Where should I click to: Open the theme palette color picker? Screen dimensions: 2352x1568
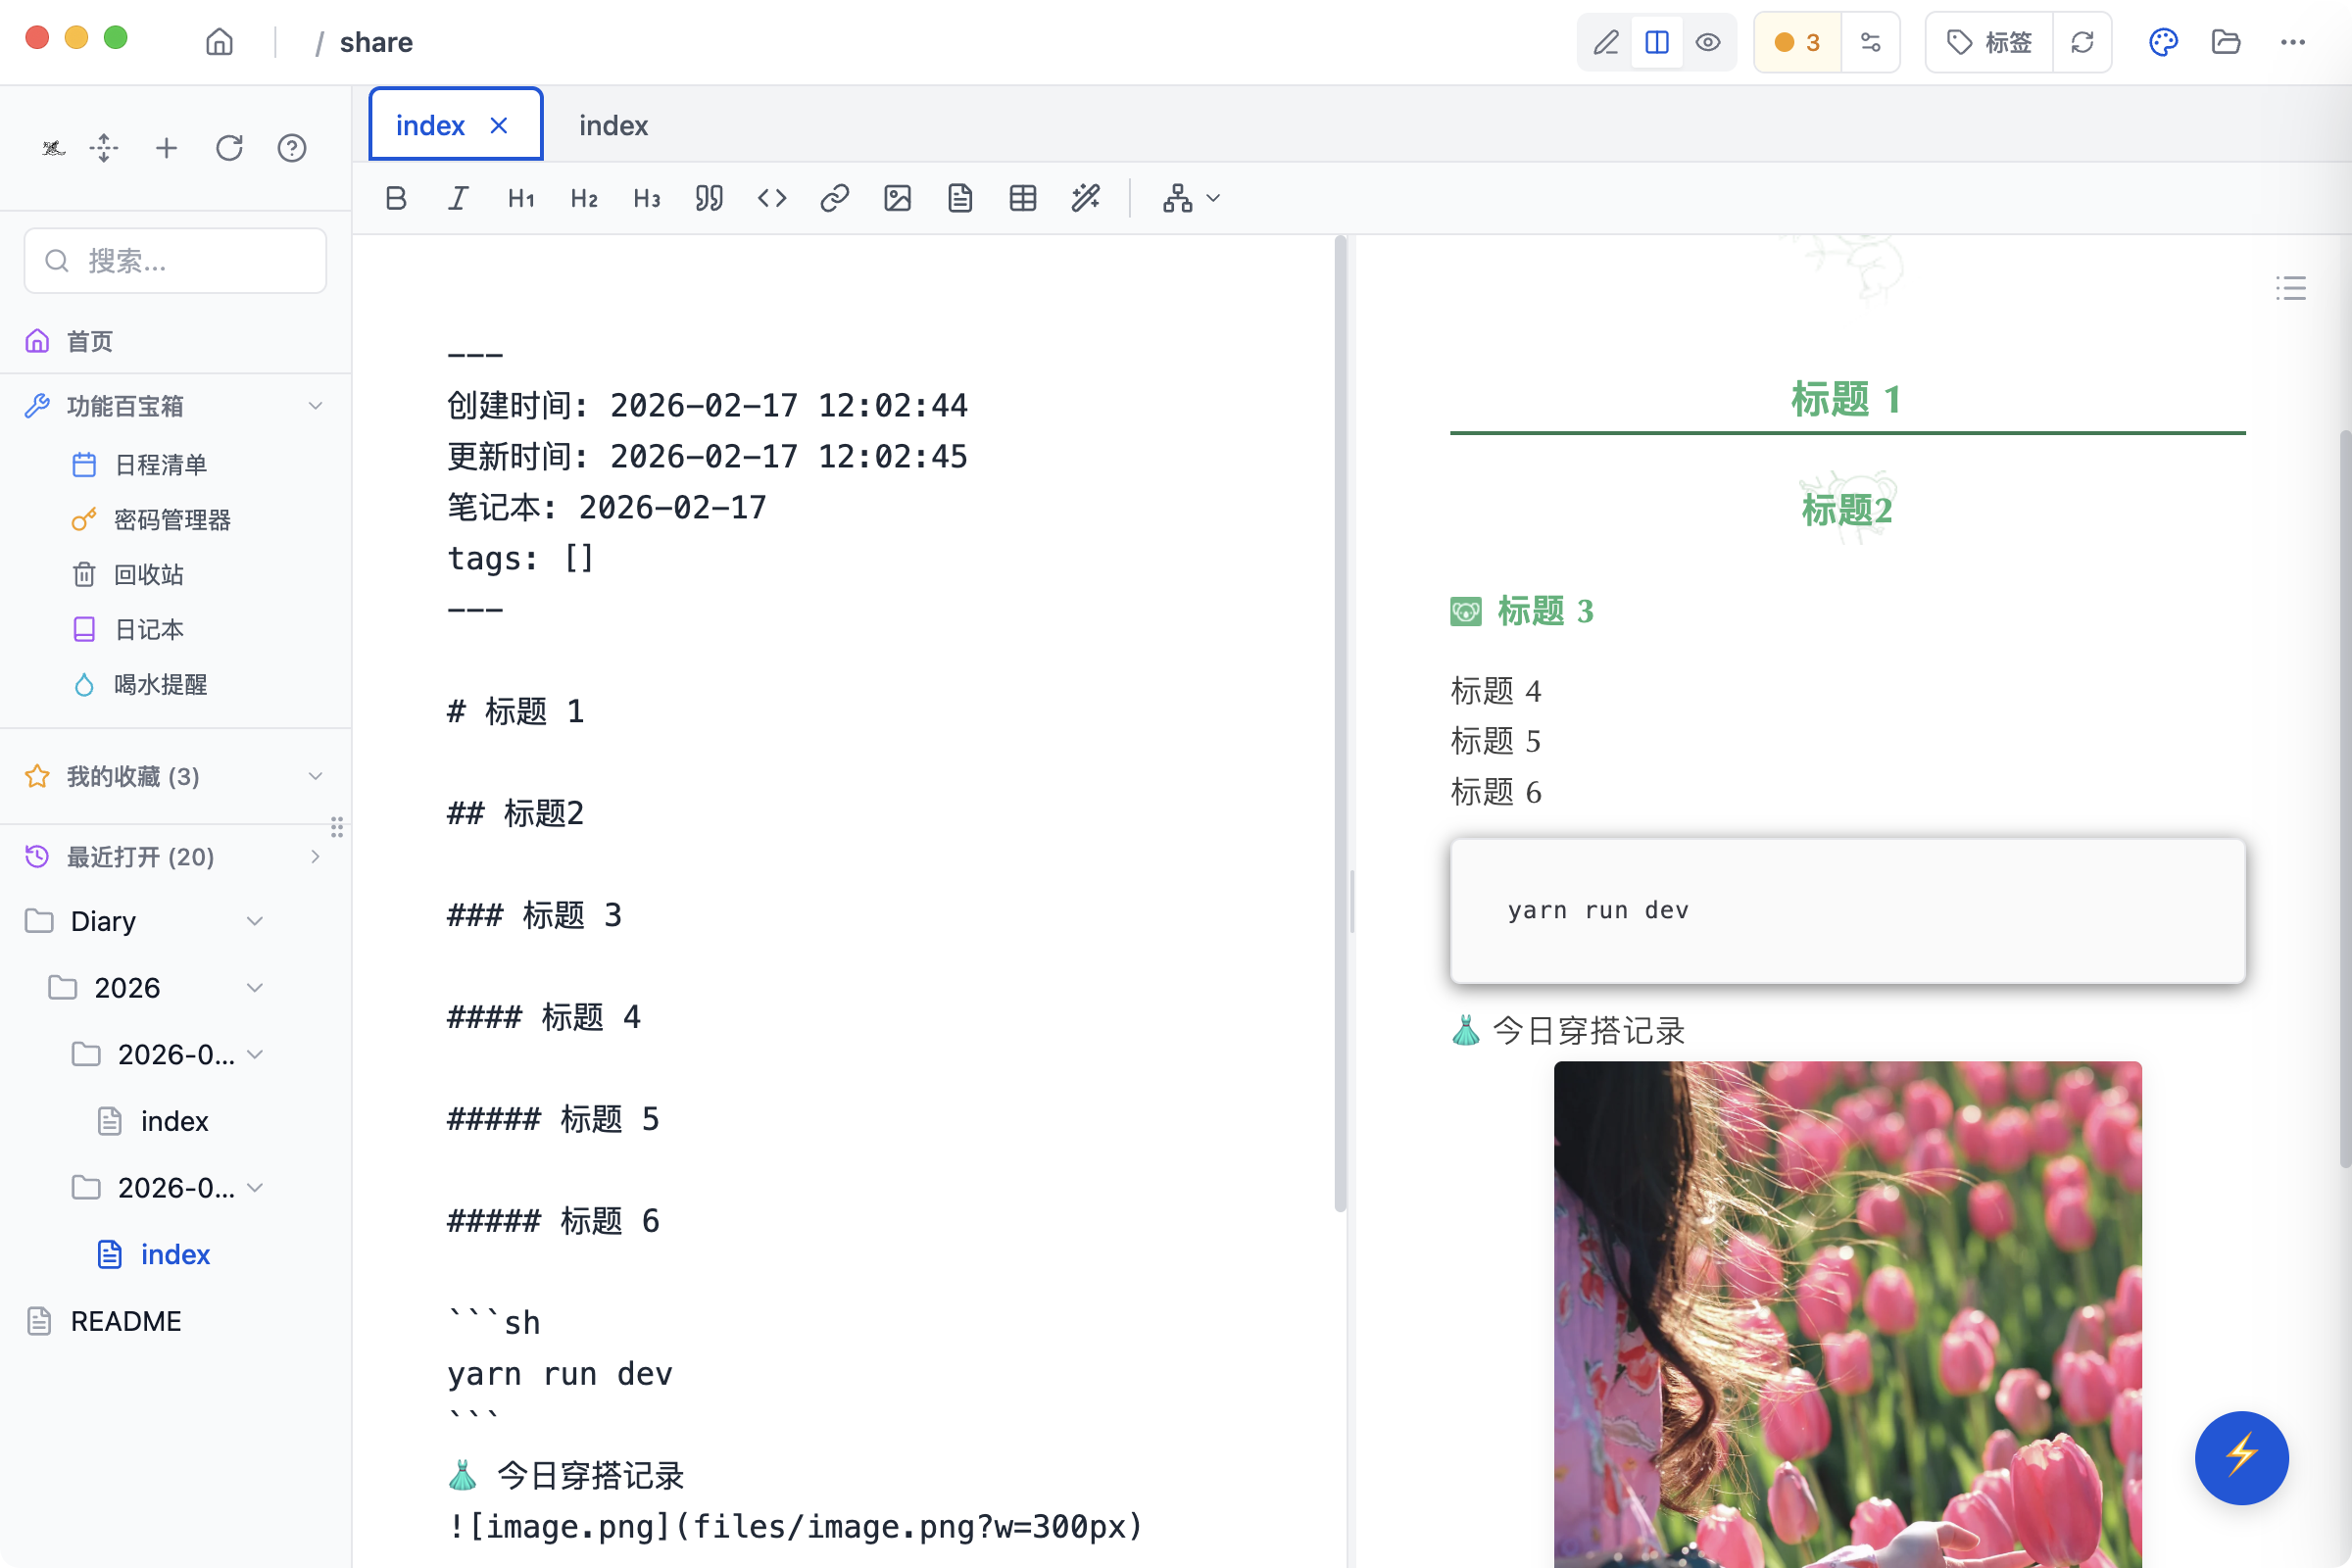[x=2163, y=42]
